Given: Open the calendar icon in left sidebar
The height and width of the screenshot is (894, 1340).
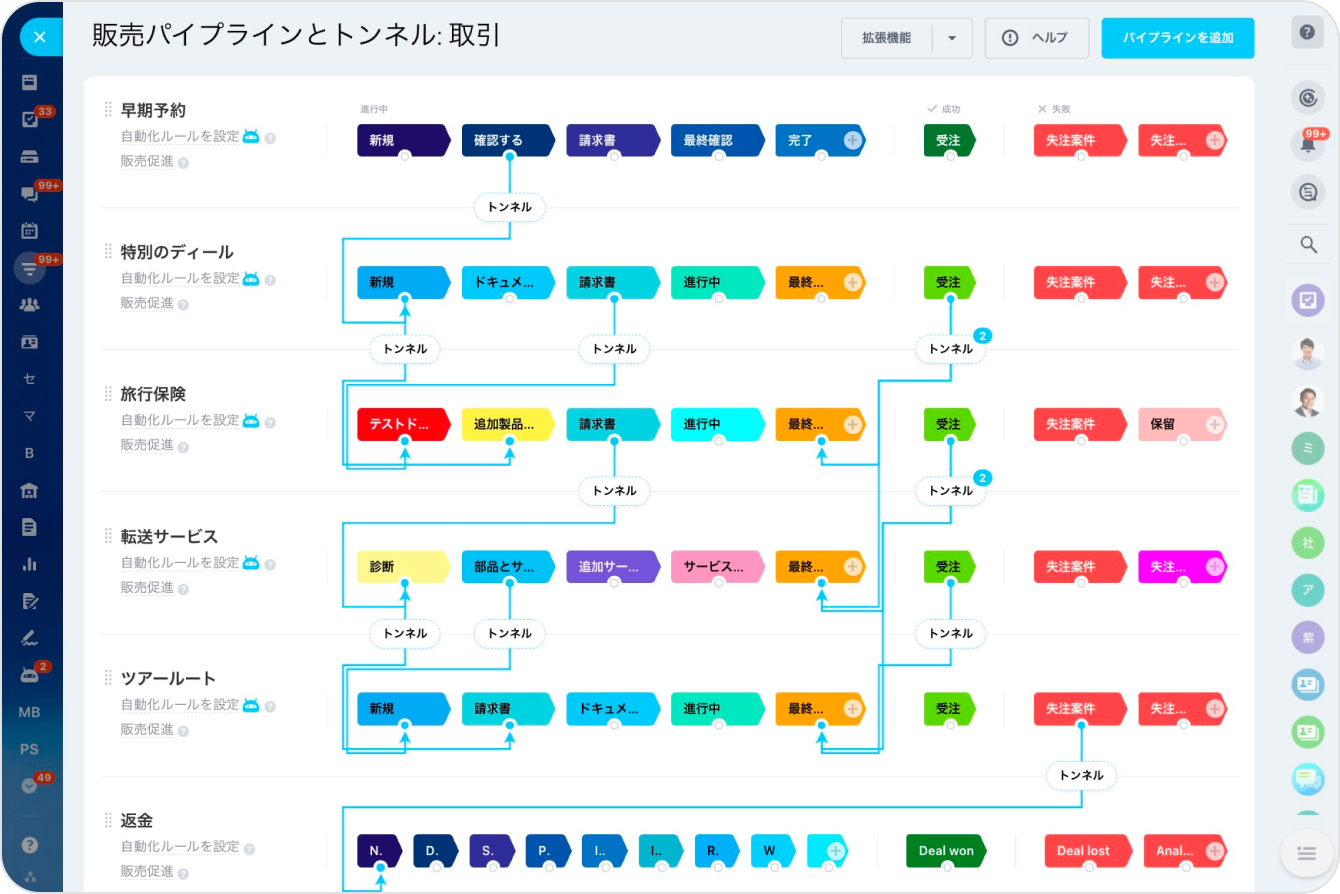Looking at the screenshot, I should coord(30,230).
